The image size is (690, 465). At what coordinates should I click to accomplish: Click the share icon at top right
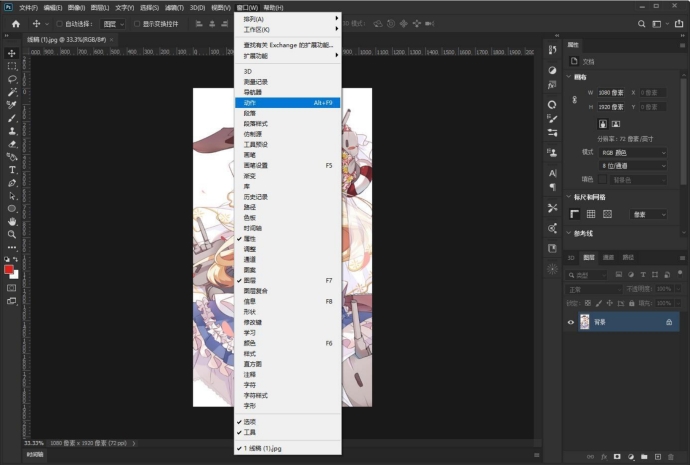click(679, 24)
